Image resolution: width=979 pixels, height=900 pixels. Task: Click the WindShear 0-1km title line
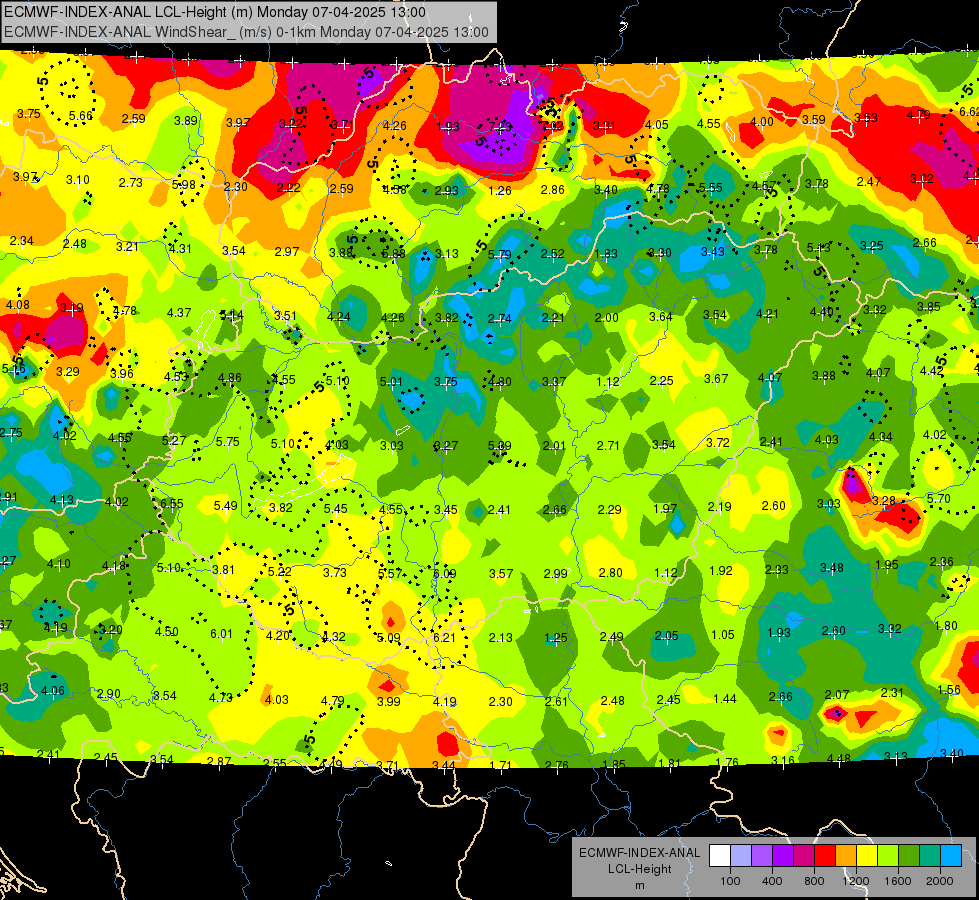(x=247, y=32)
